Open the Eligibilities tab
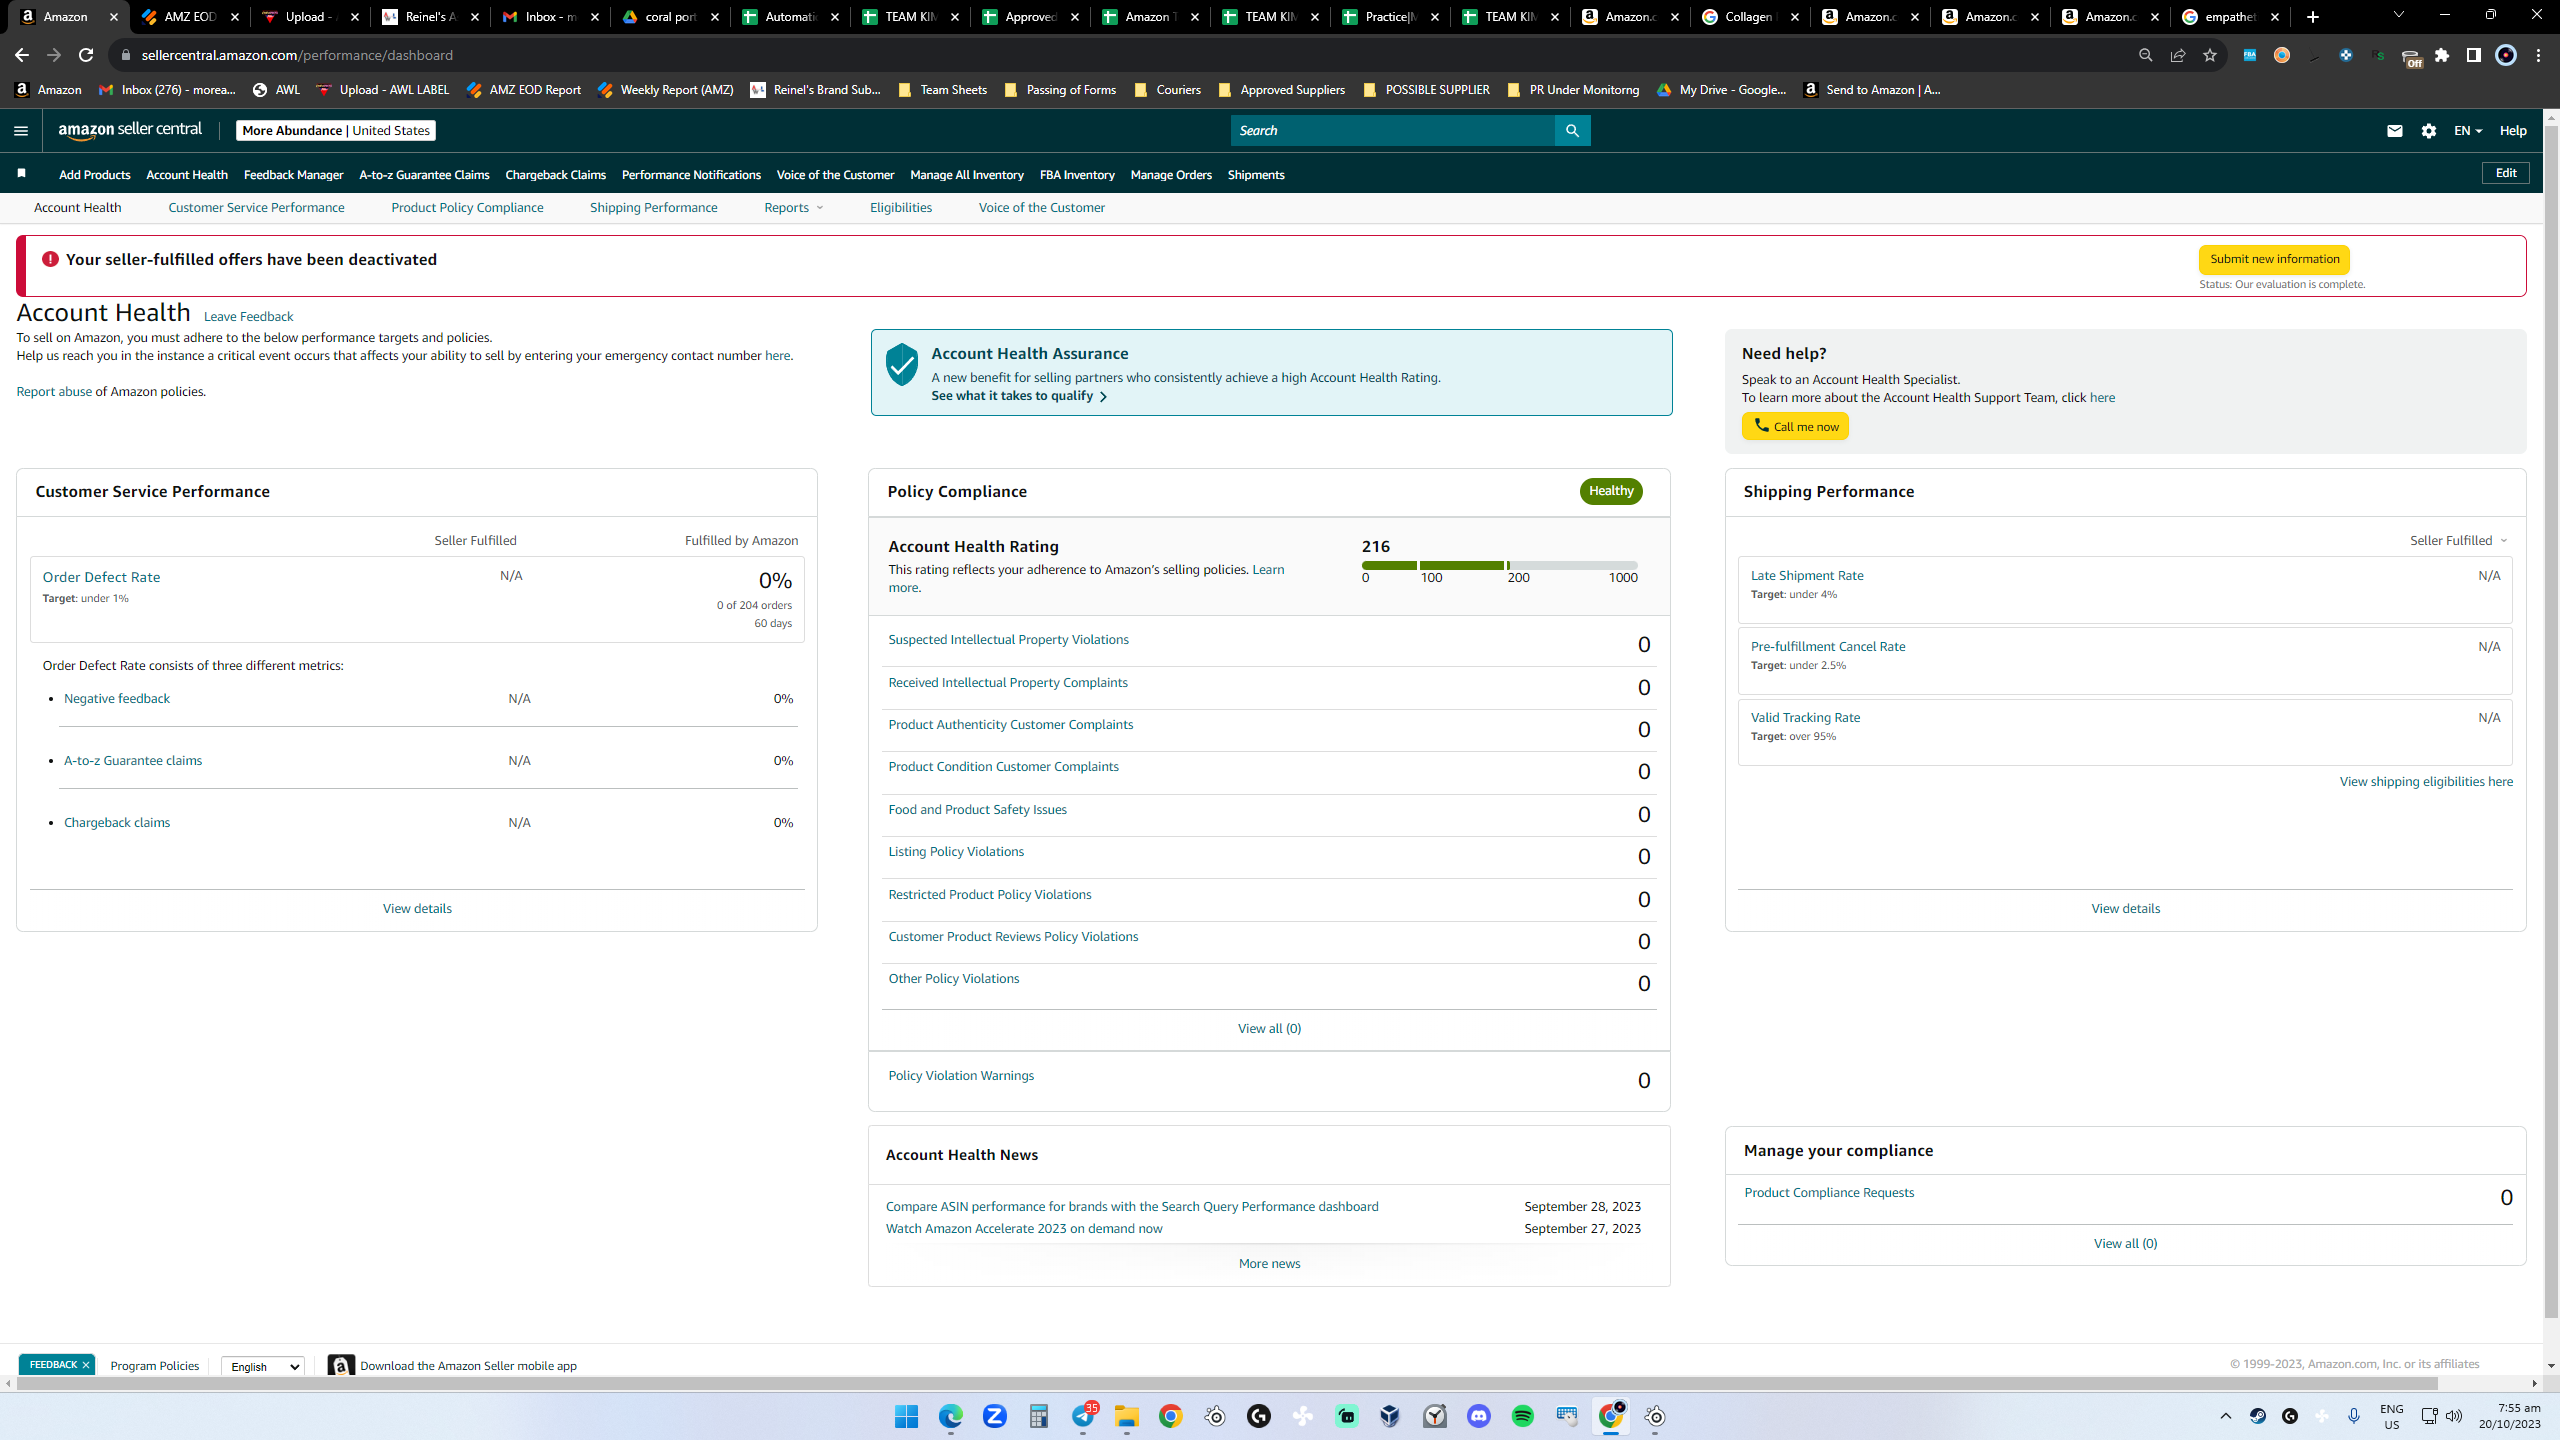 [x=900, y=207]
